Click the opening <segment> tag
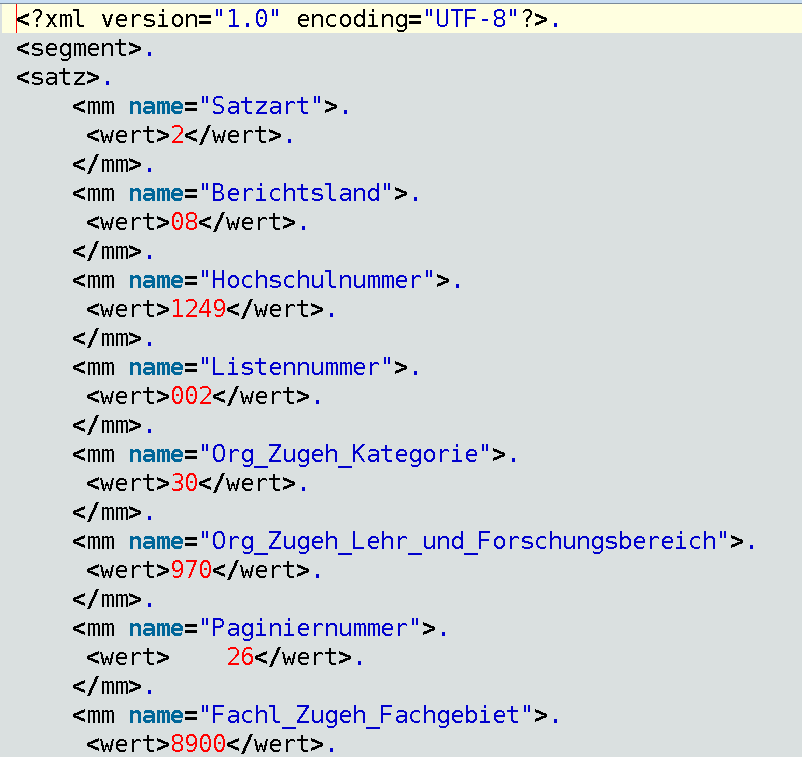The image size is (802, 757). [x=79, y=49]
